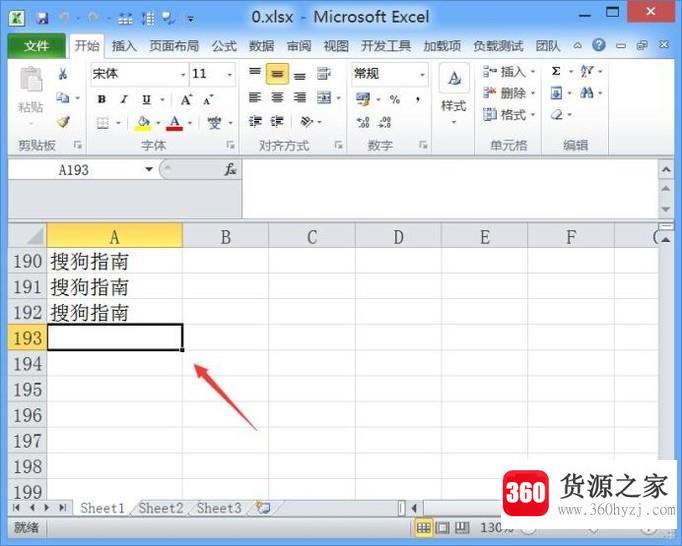Apply yellow fill color bucket
This screenshot has width=682, height=546.
pos(143,123)
